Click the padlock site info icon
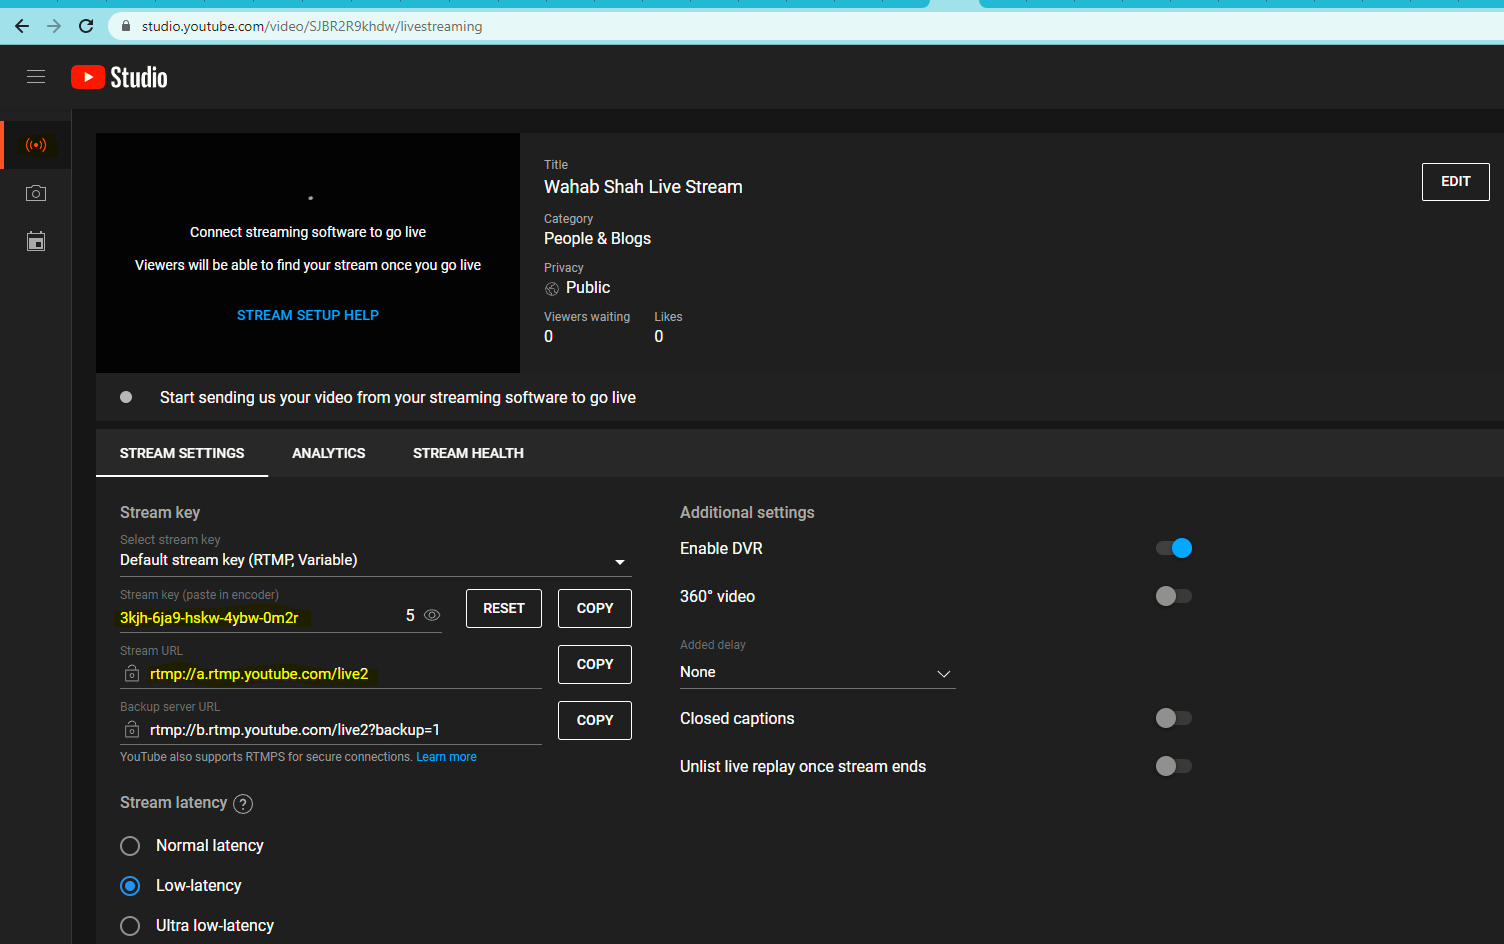Screen dimensions: 1504x944 126,26
